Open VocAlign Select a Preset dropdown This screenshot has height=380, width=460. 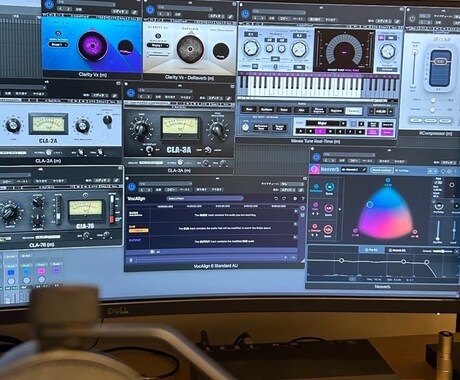click(205, 198)
